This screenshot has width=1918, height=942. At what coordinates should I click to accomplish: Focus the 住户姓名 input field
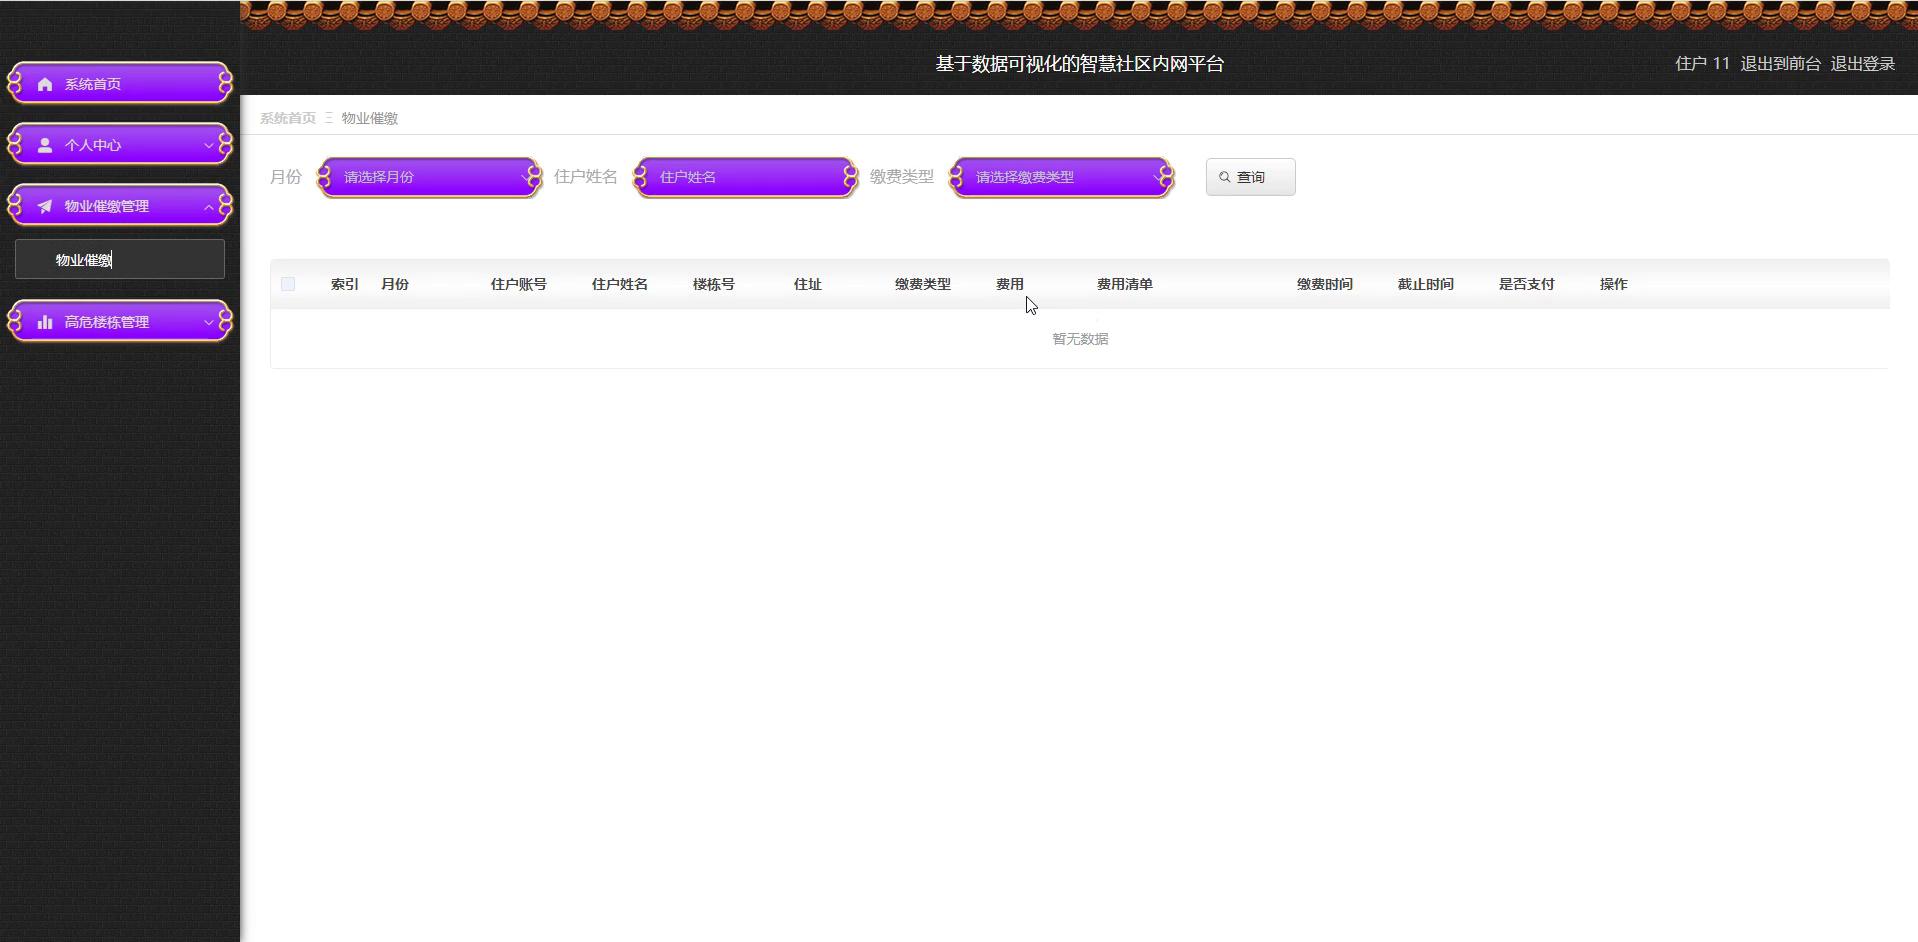tap(746, 177)
